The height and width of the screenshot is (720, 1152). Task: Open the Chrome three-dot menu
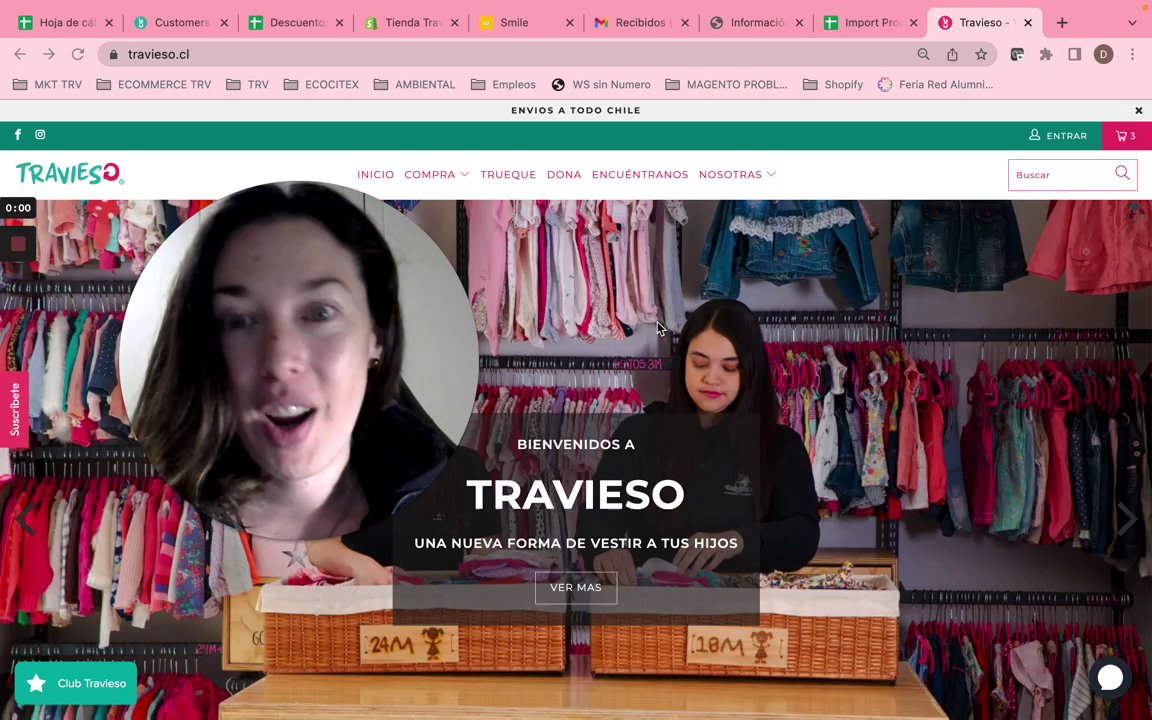tap(1132, 54)
